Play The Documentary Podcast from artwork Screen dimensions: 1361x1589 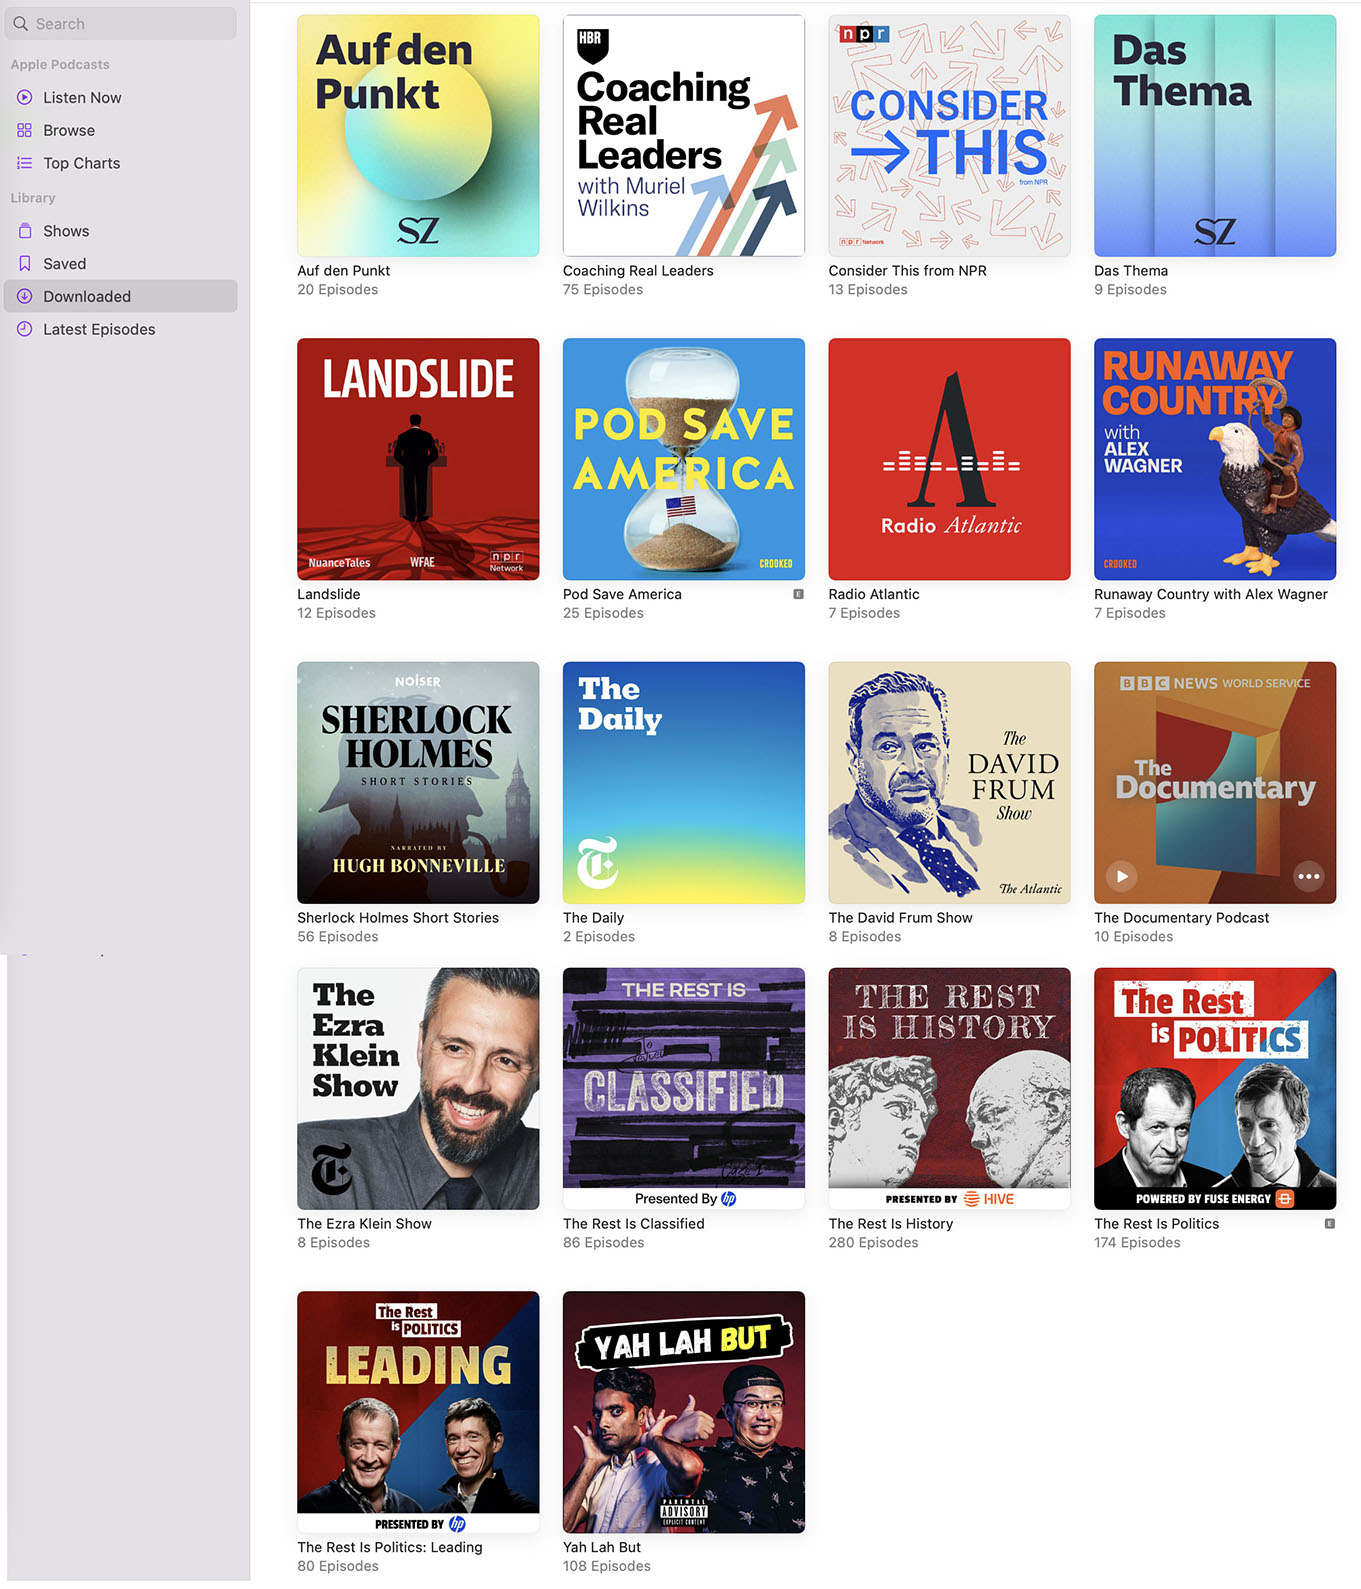coord(1122,876)
